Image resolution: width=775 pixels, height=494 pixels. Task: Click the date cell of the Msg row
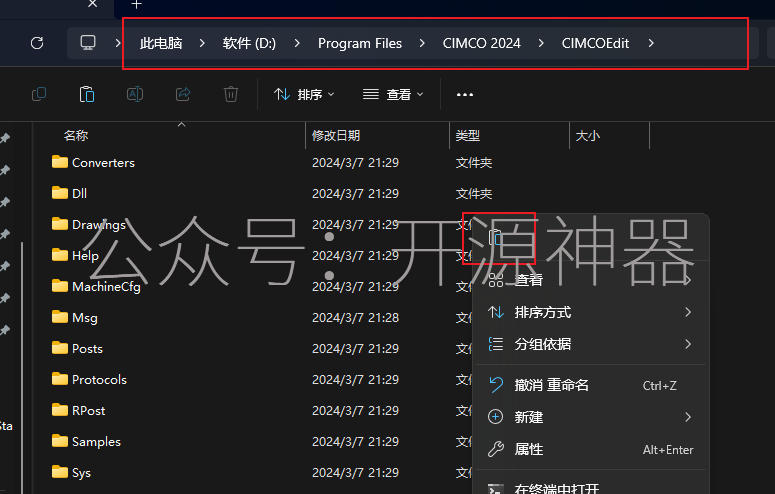[355, 317]
